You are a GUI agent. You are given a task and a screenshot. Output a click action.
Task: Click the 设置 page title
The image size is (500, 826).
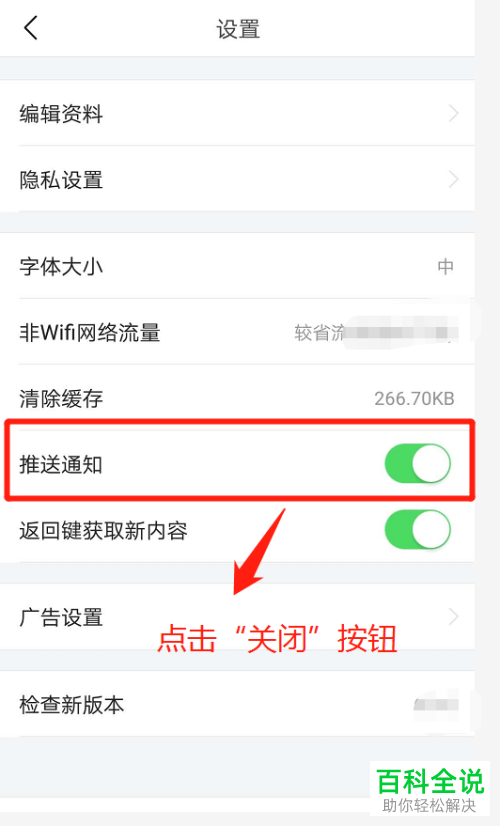point(238,29)
